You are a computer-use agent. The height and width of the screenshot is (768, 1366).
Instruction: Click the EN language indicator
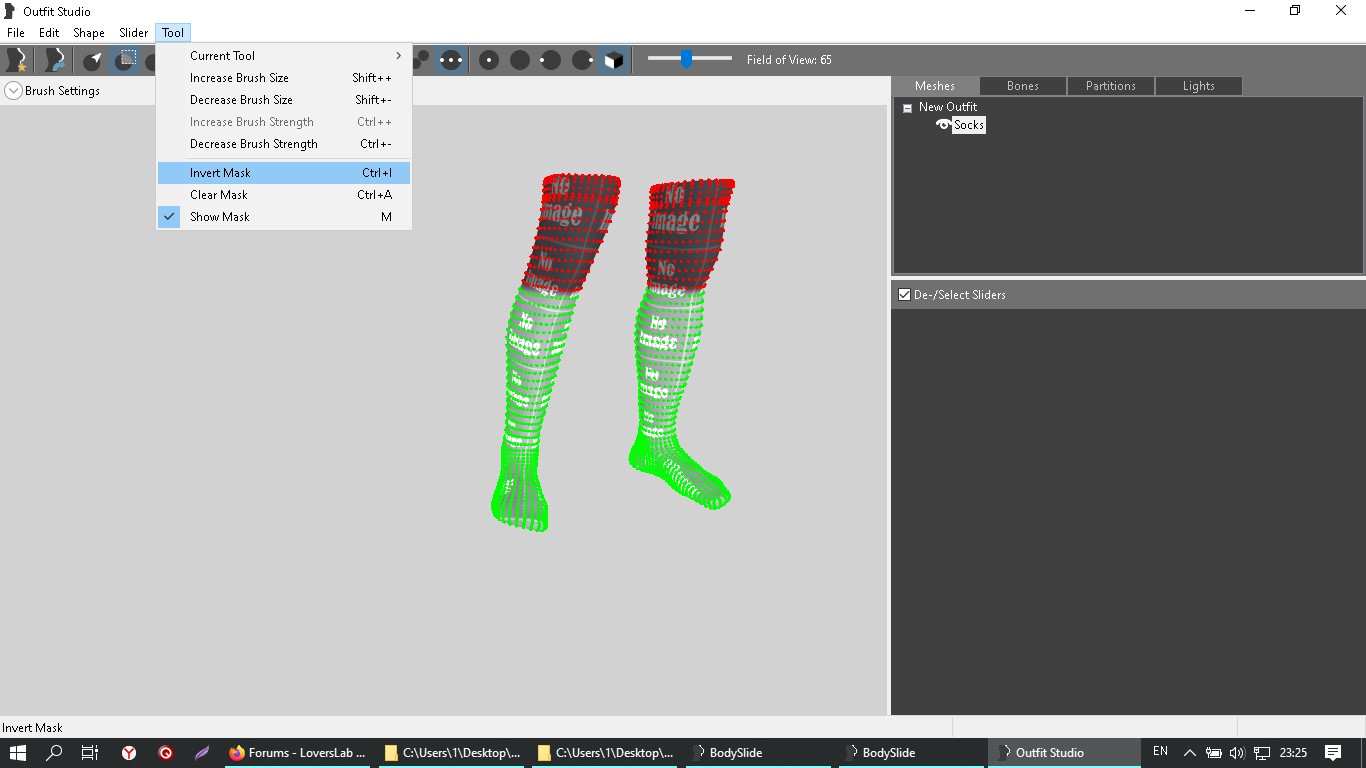point(1160,752)
